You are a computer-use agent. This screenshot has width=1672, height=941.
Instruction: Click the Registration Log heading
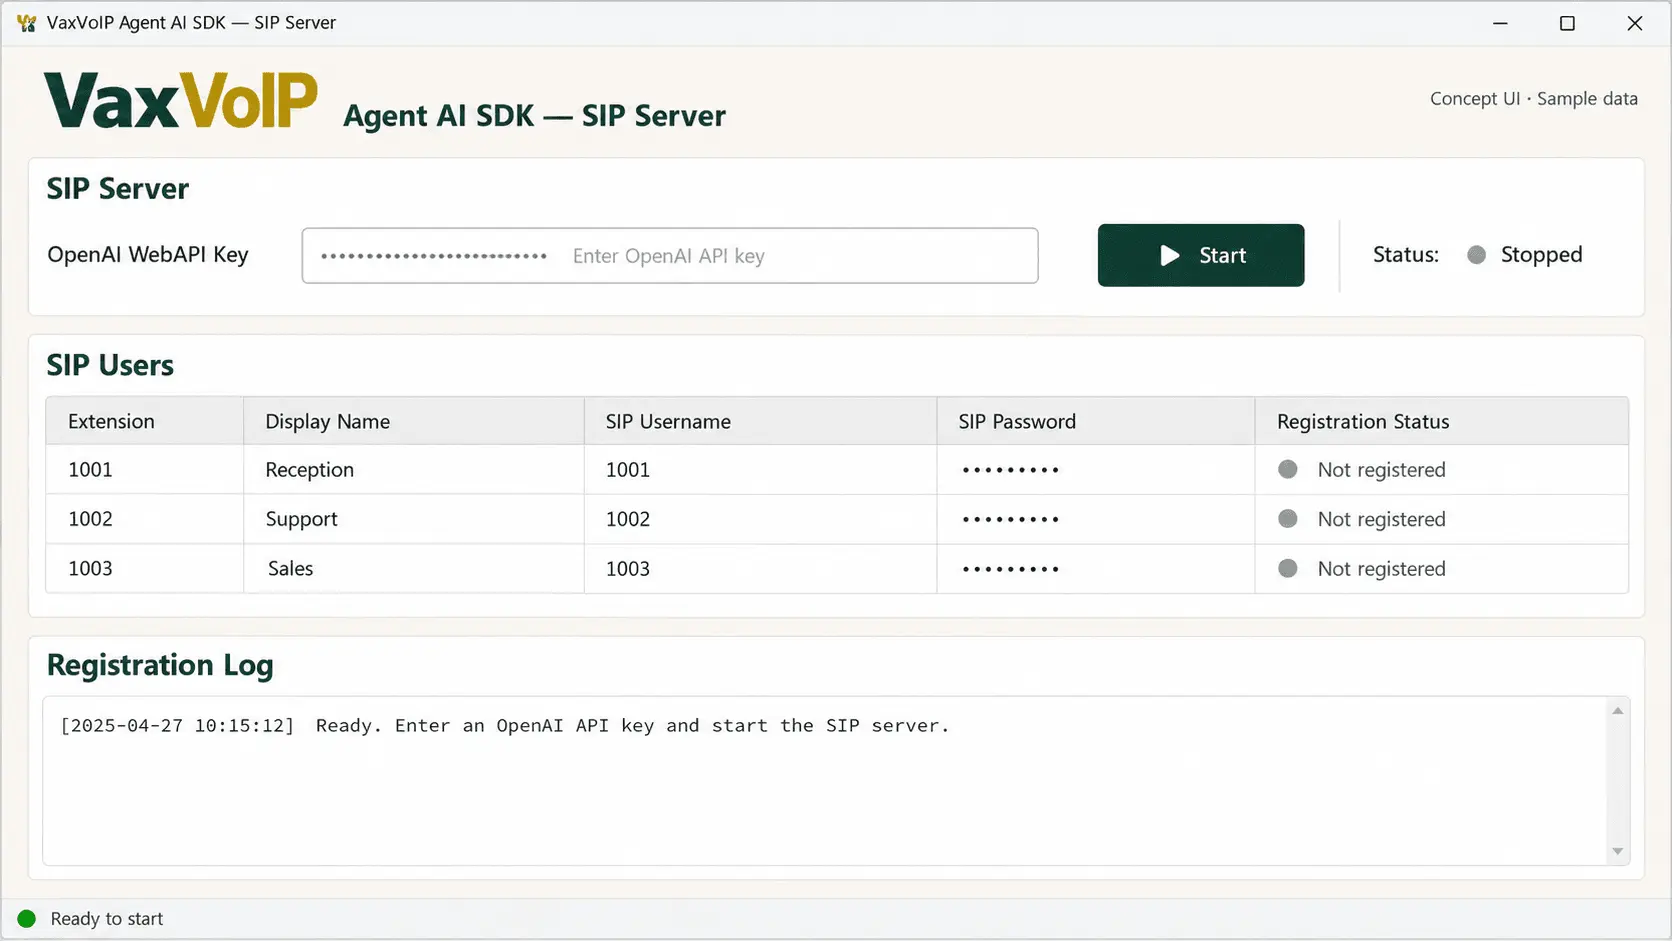tap(160, 665)
